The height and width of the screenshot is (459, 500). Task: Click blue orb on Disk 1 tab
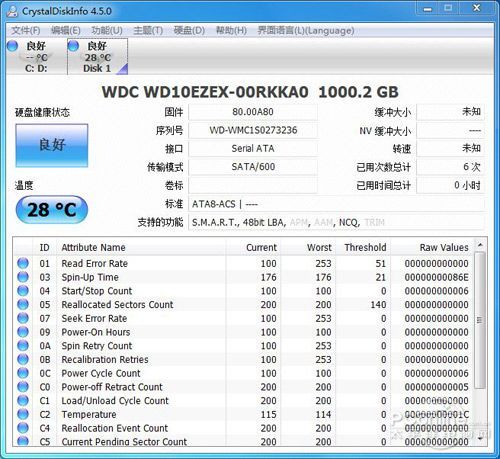pos(73,46)
